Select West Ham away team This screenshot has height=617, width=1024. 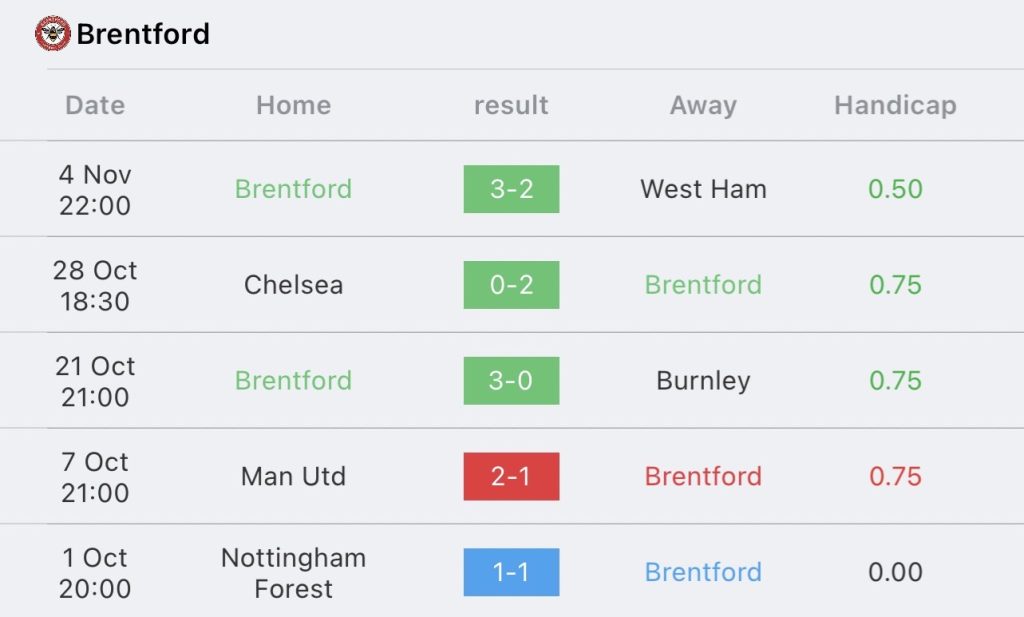click(x=703, y=189)
